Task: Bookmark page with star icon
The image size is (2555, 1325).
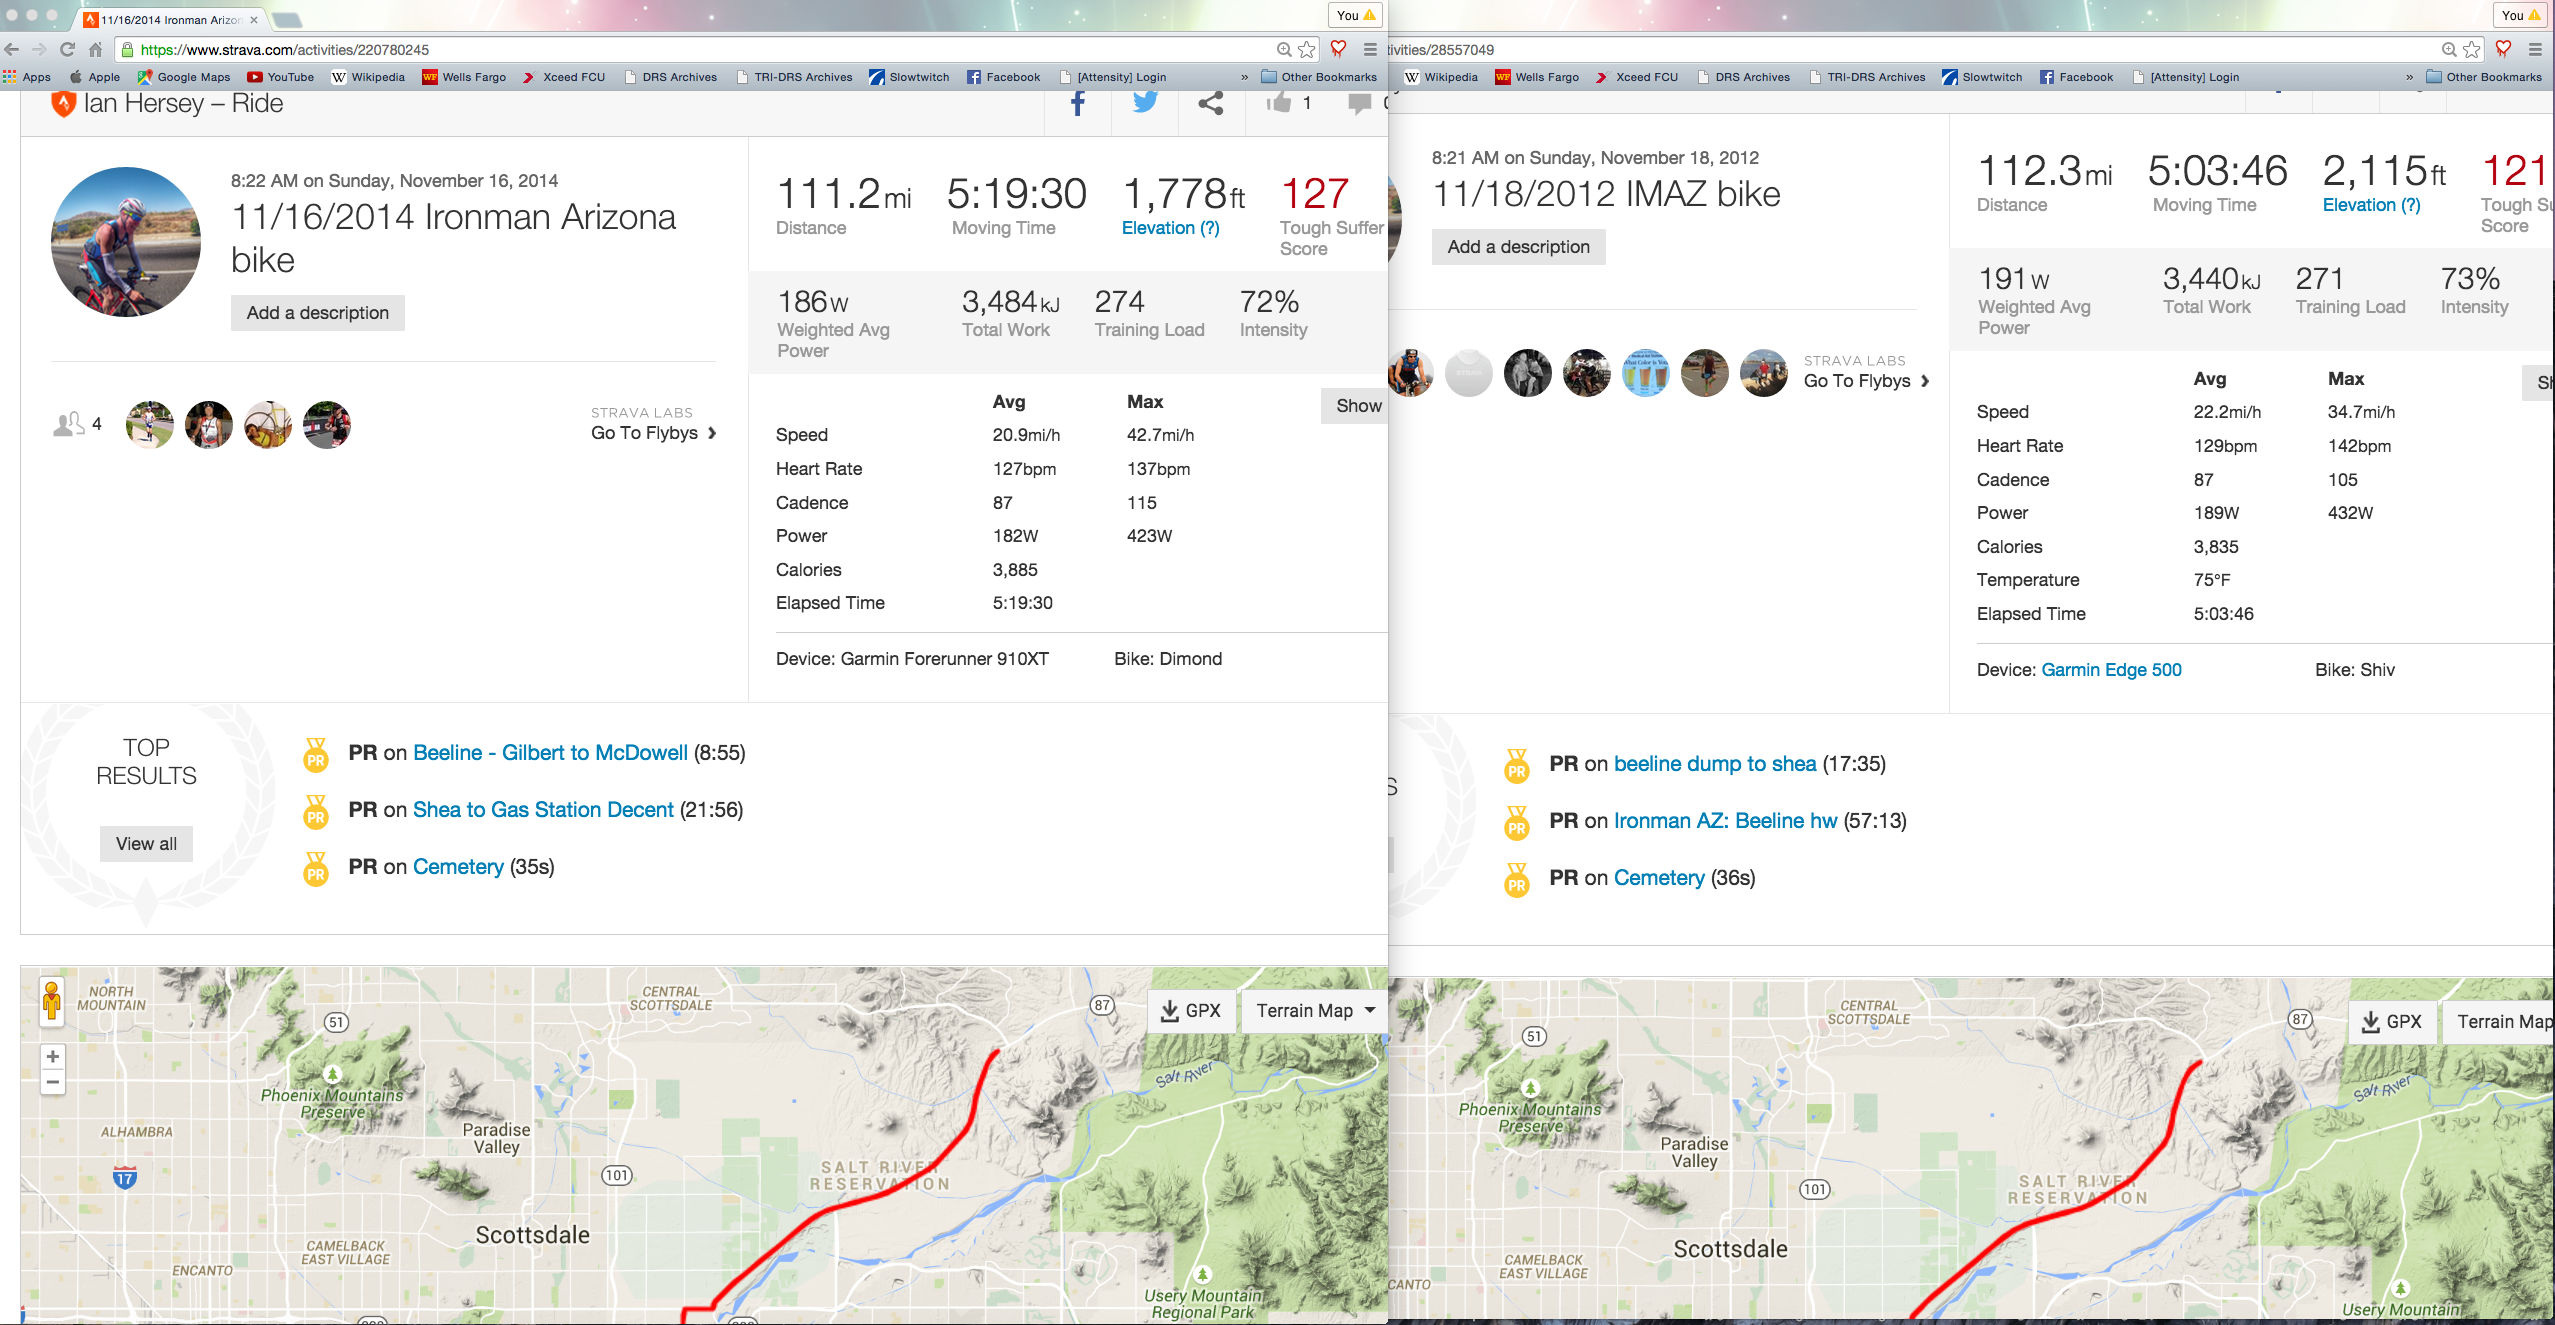Action: point(1307,49)
